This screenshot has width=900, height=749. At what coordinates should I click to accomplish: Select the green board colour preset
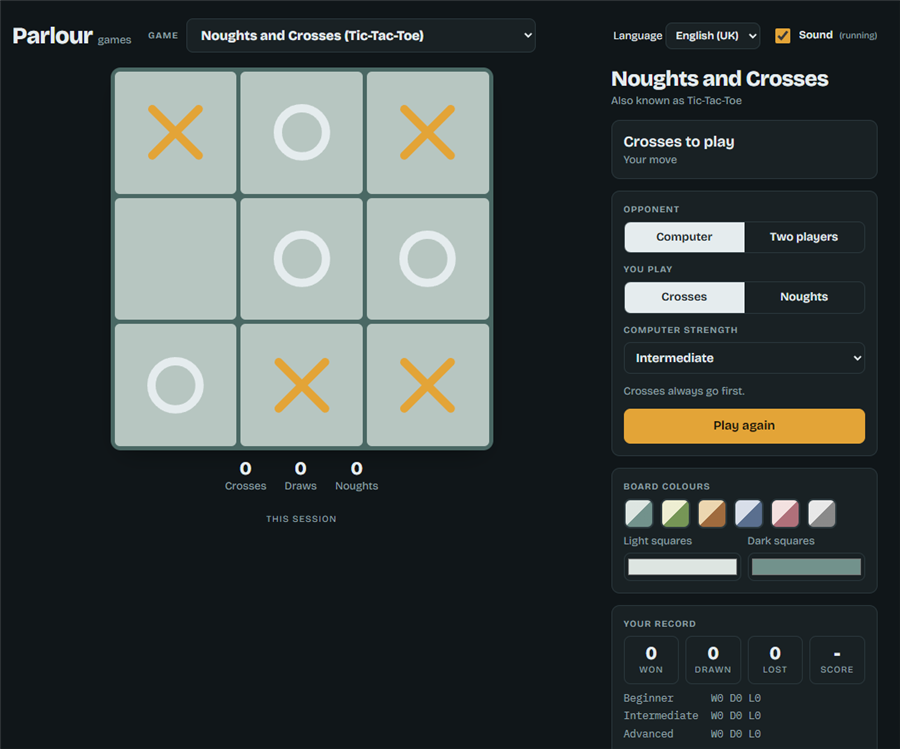pos(676,514)
